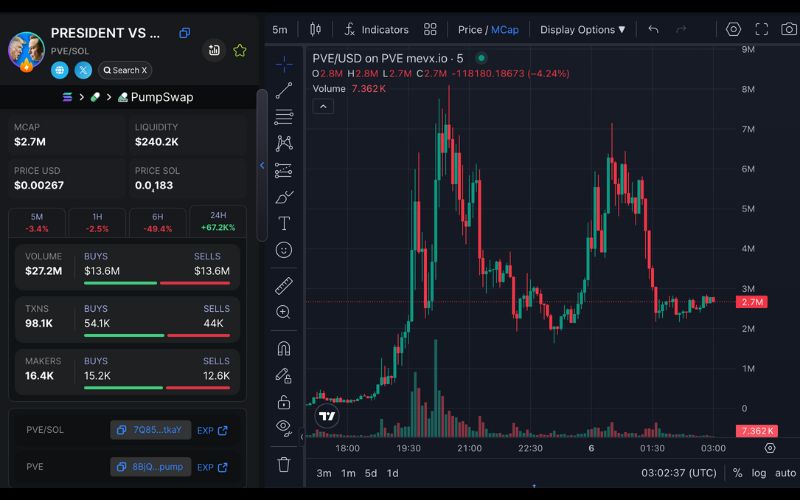Viewport: 800px width, 500px height.
Task: Select the 1d date range
Action: pos(392,473)
